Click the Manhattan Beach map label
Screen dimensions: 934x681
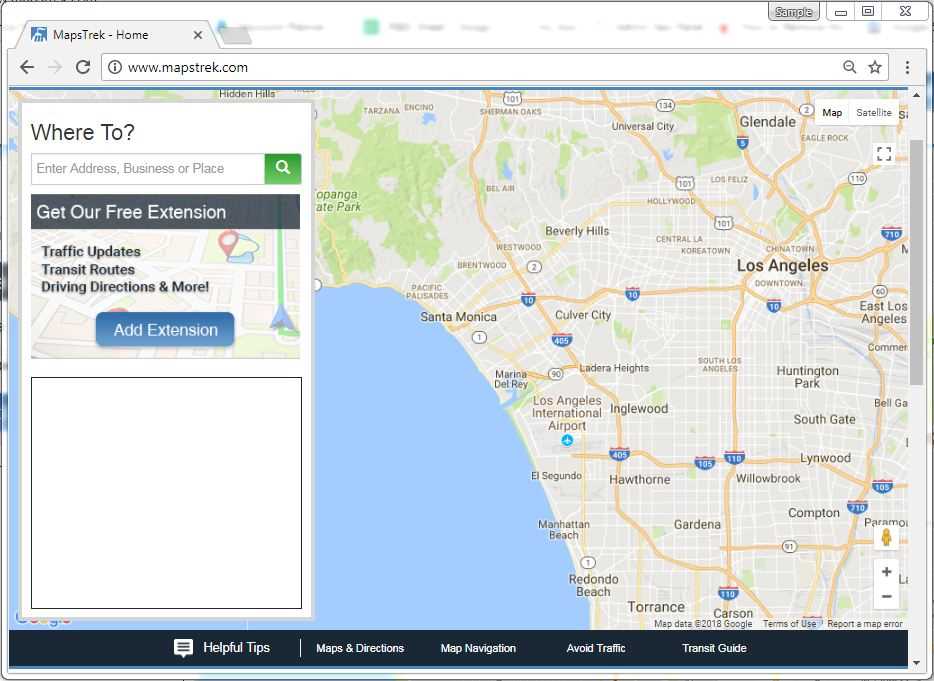click(563, 530)
